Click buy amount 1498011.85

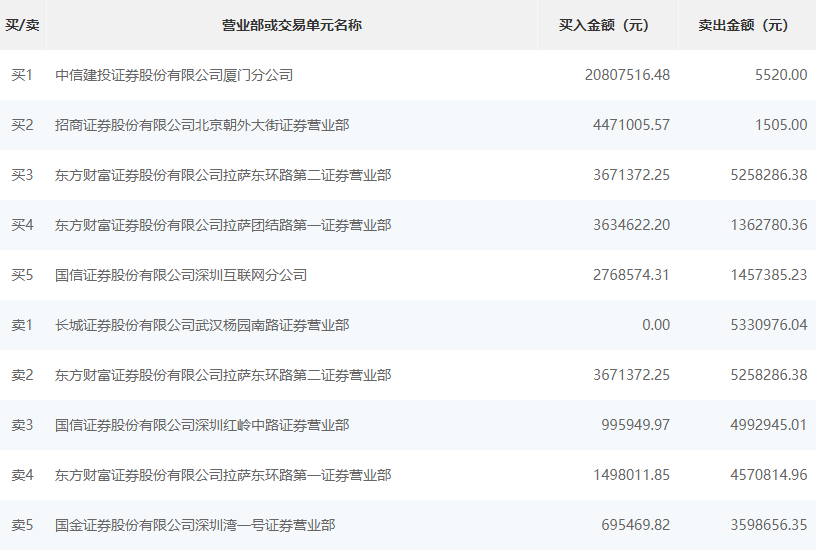(x=632, y=475)
